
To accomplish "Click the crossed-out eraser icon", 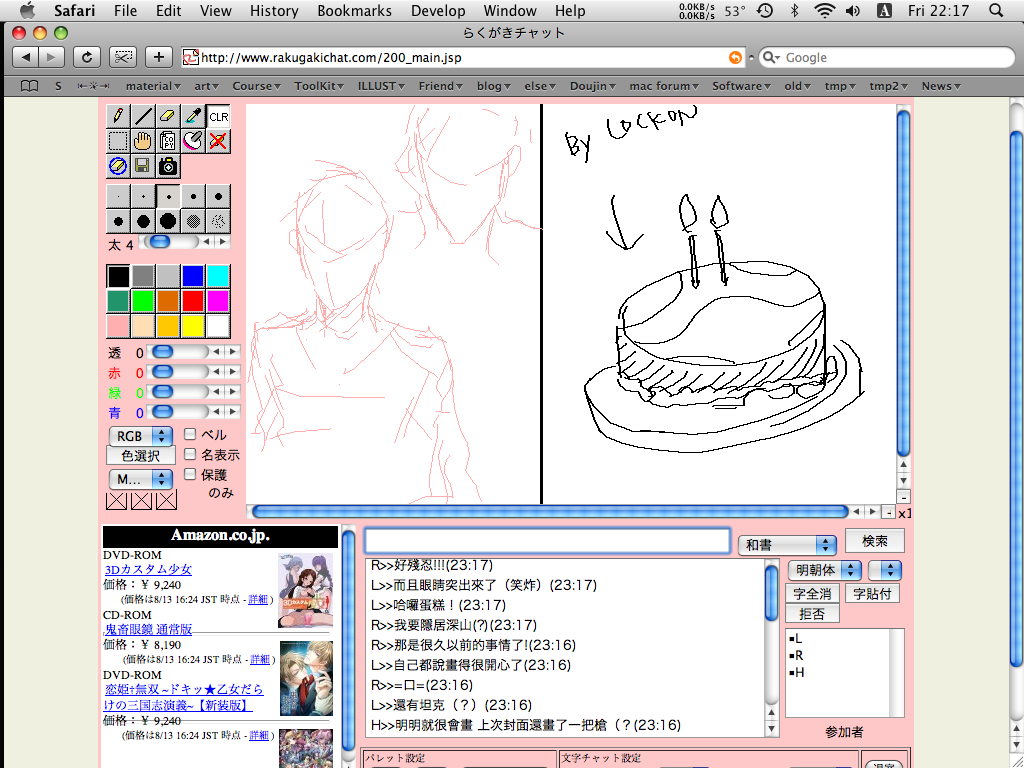I will click(x=218, y=141).
